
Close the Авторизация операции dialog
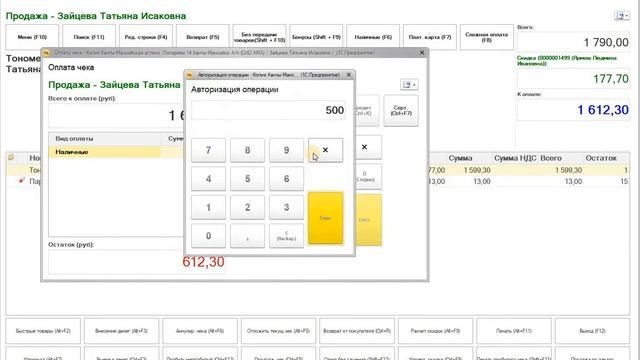(x=349, y=75)
